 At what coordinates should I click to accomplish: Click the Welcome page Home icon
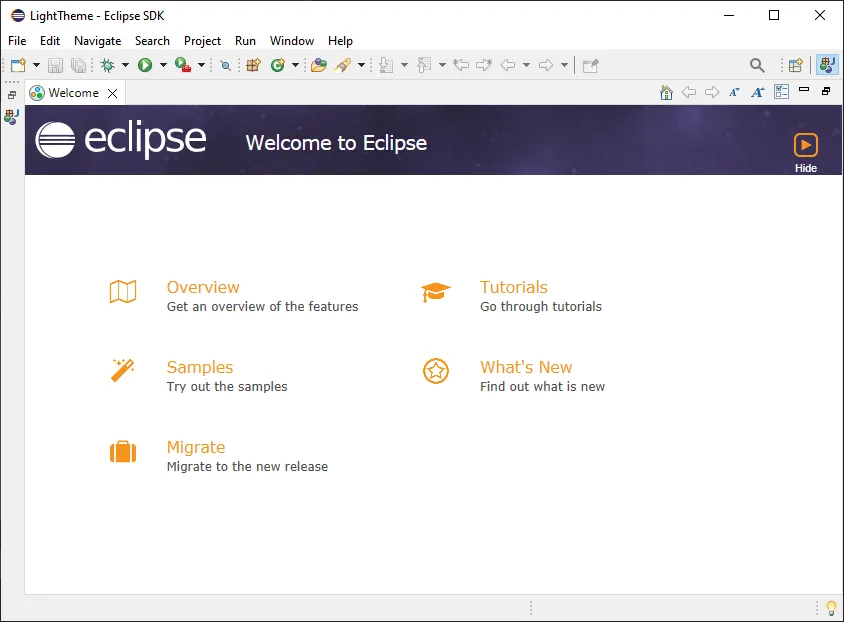coord(666,93)
